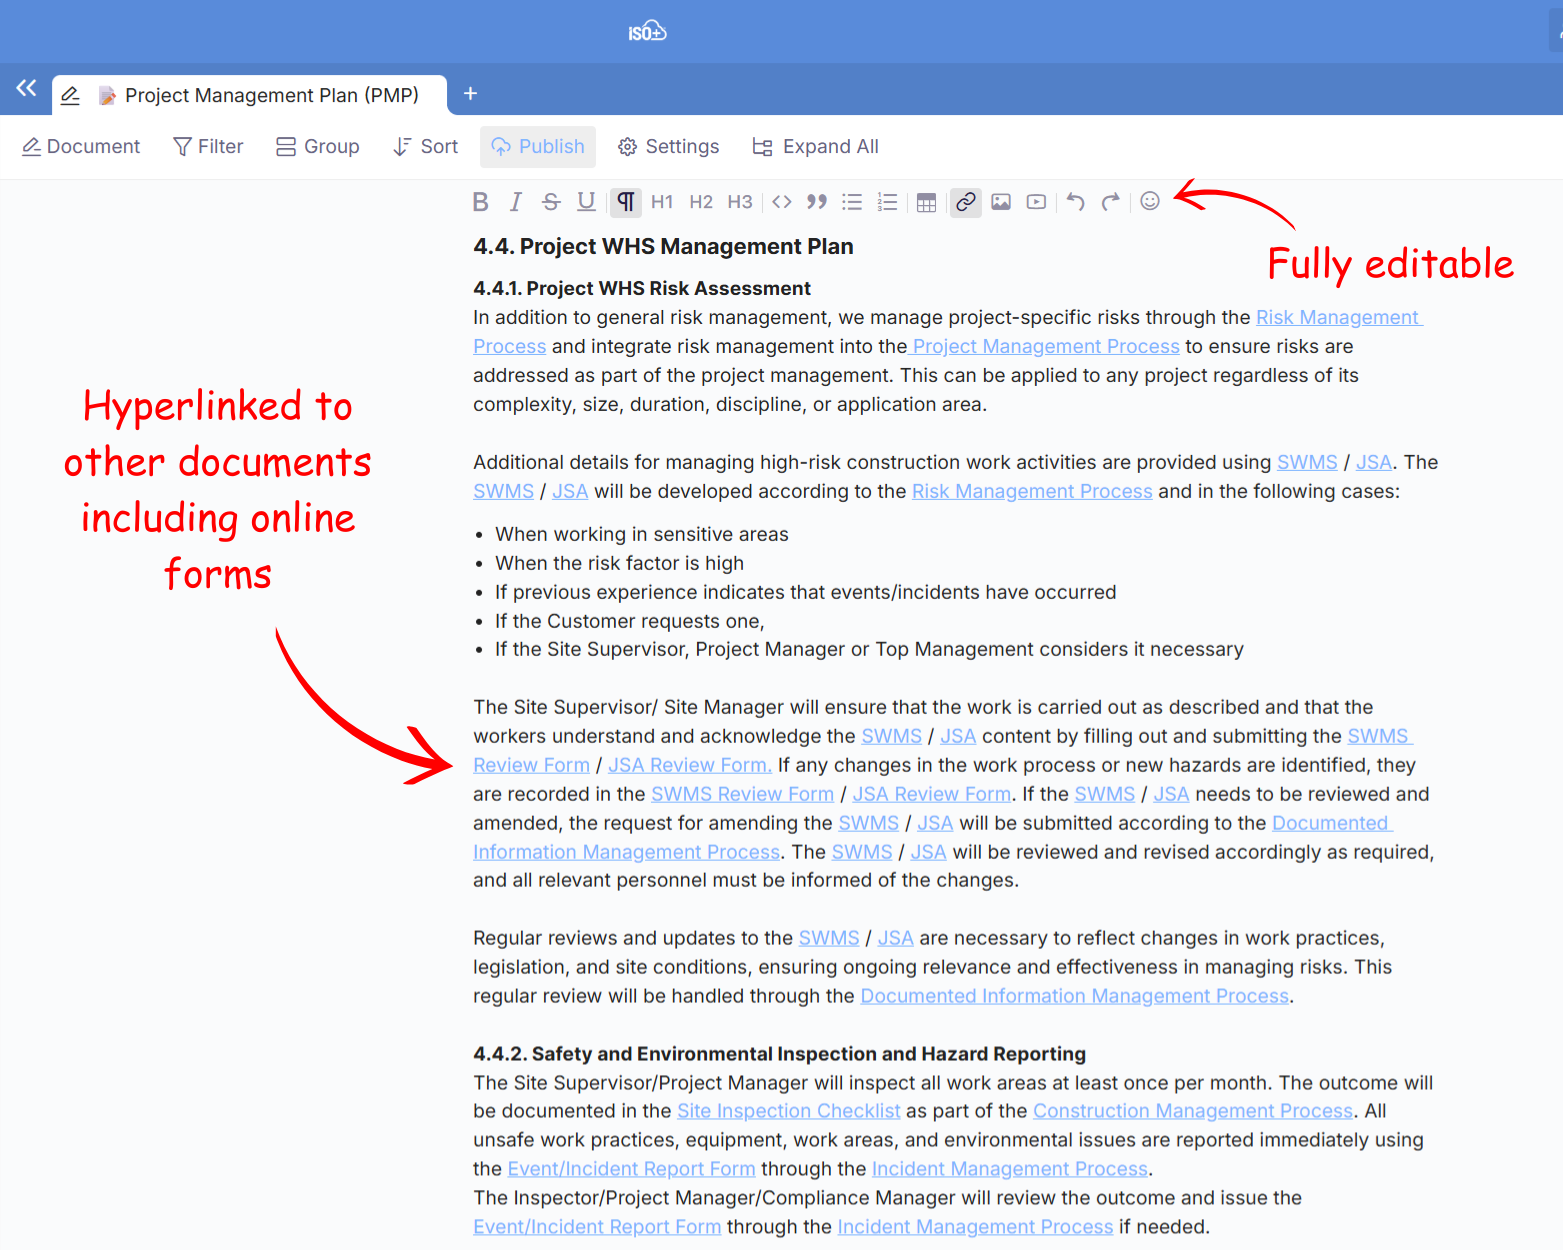The width and height of the screenshot is (1563, 1250).
Task: Toggle underline formatting
Action: click(587, 202)
